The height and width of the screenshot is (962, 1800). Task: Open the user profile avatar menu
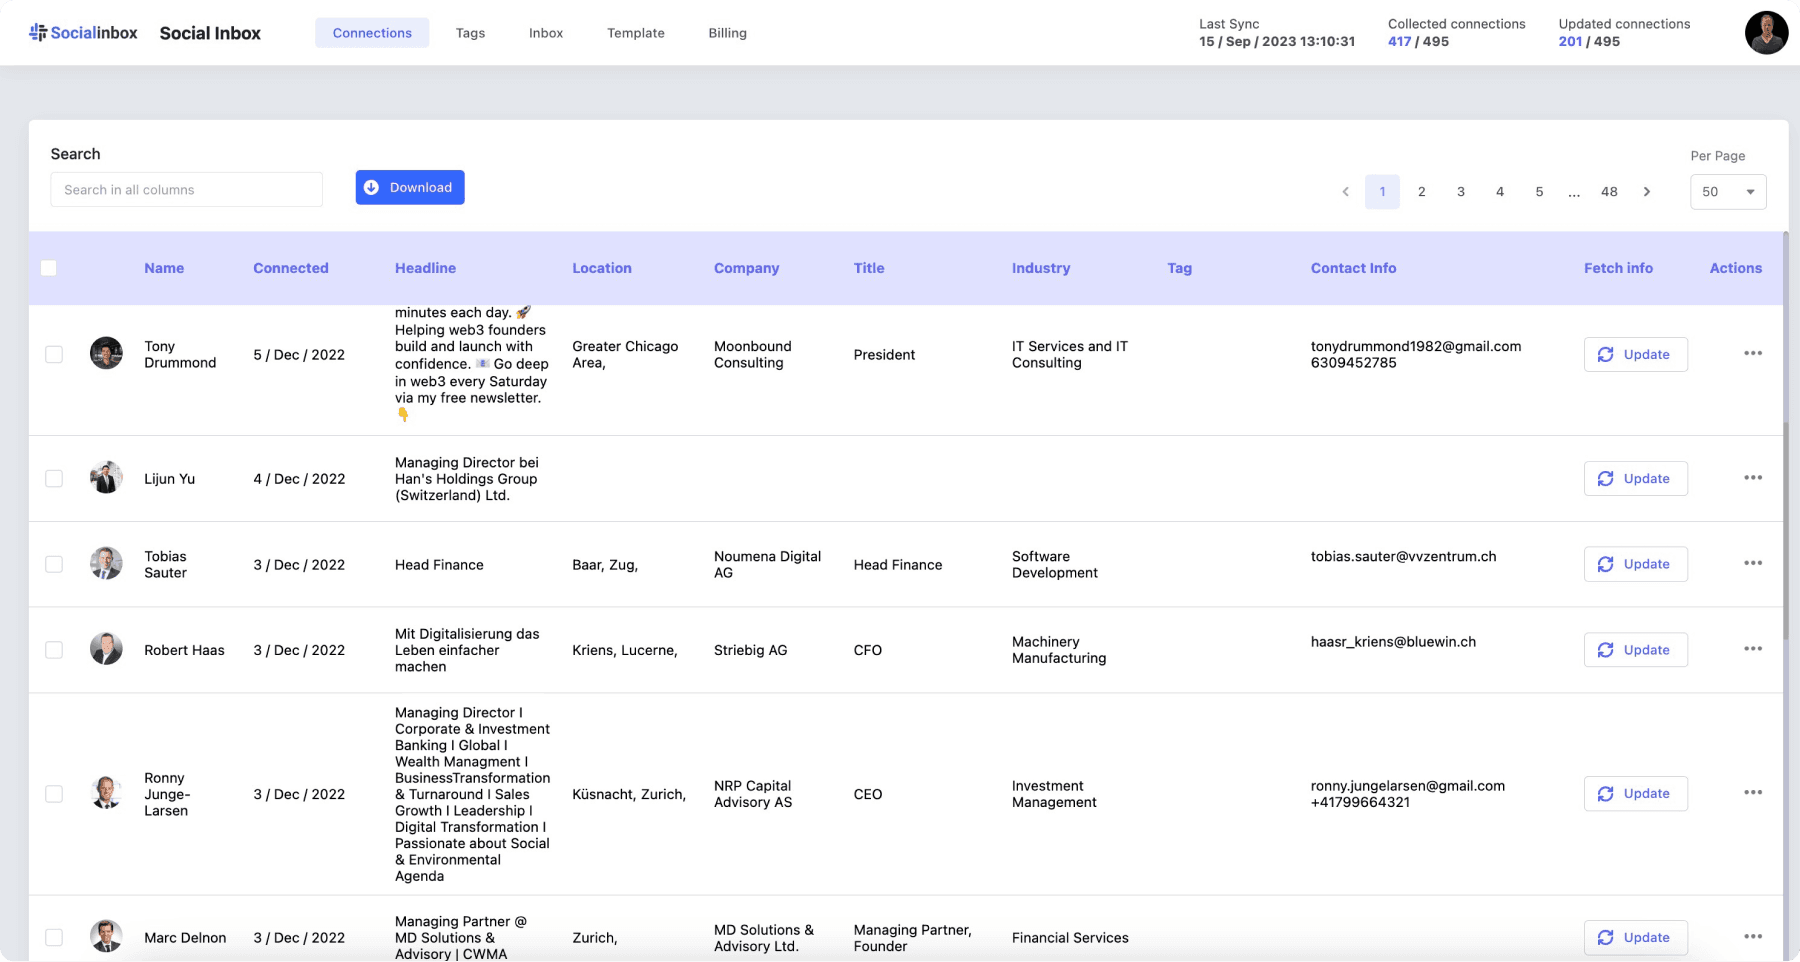coord(1766,33)
